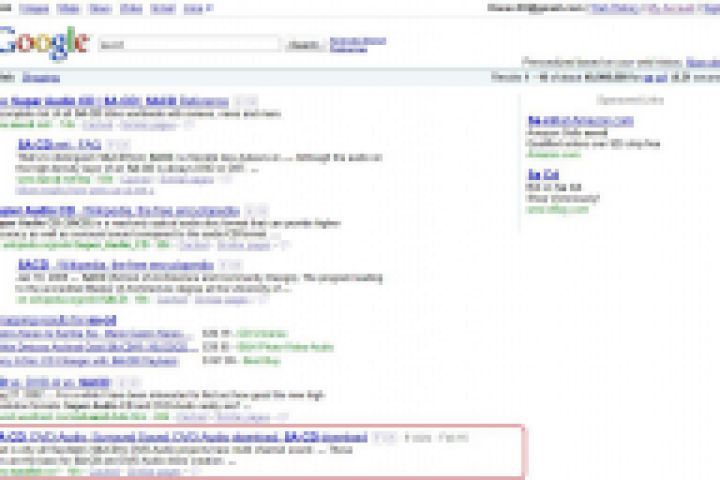Open the Super Audio CD SACD Reference result
This screenshot has height=480, width=720.
[x=114, y=101]
